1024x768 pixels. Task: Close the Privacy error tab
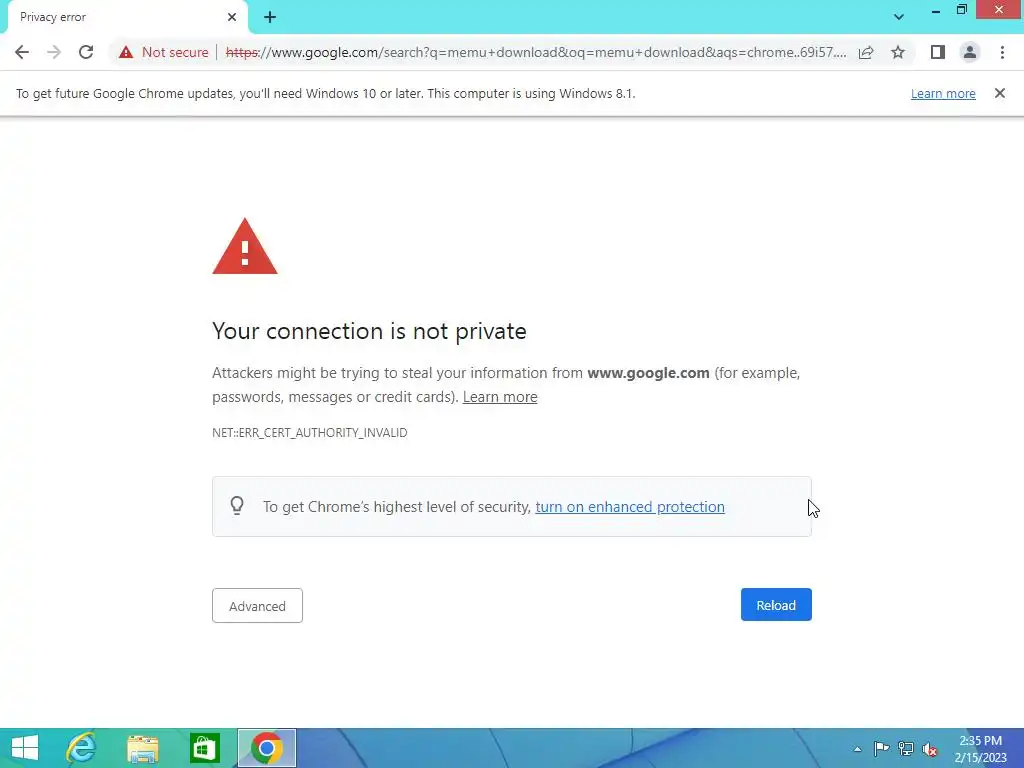tap(232, 17)
